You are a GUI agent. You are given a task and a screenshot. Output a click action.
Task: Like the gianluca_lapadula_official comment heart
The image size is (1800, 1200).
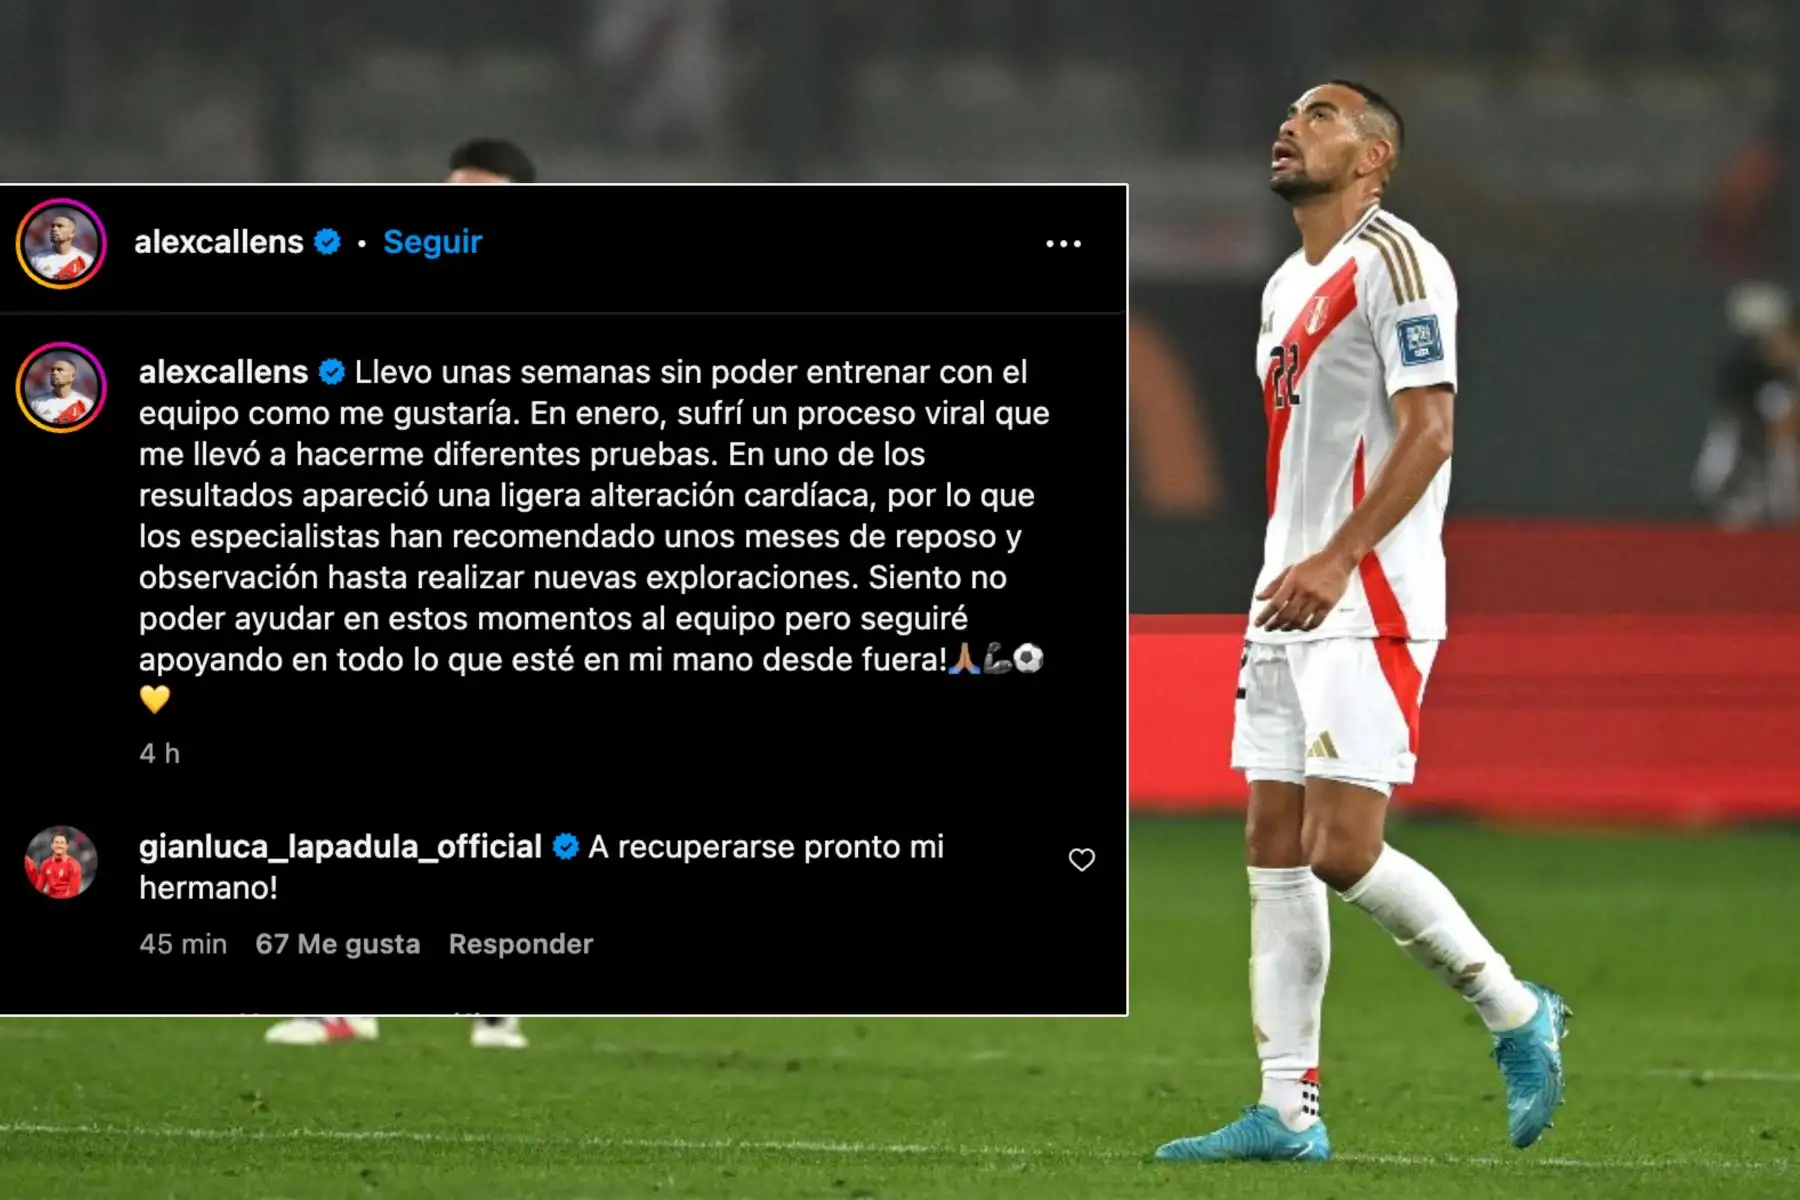pos(1081,860)
